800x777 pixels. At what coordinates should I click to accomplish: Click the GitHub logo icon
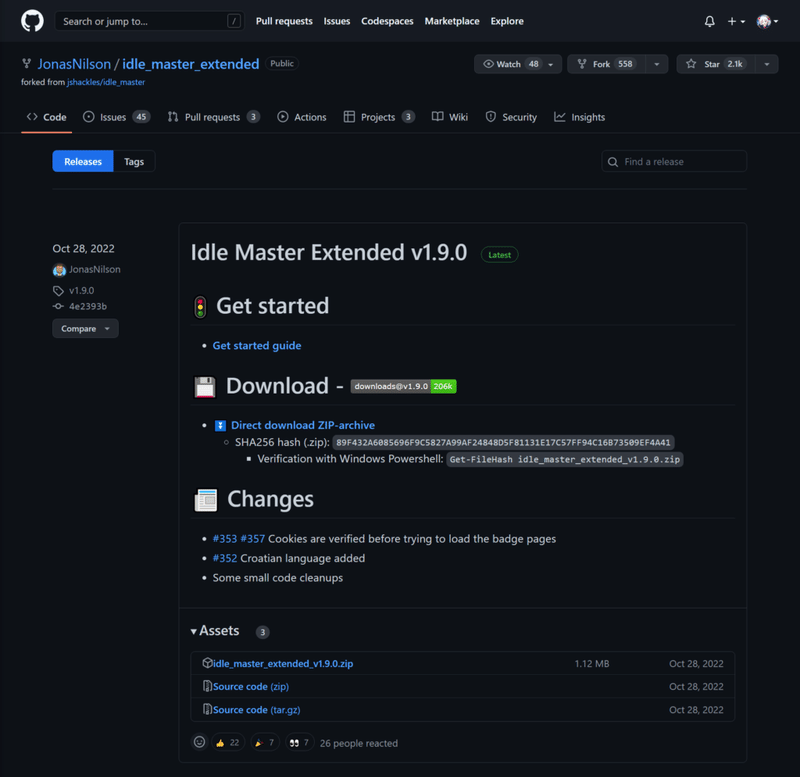pyautogui.click(x=30, y=20)
